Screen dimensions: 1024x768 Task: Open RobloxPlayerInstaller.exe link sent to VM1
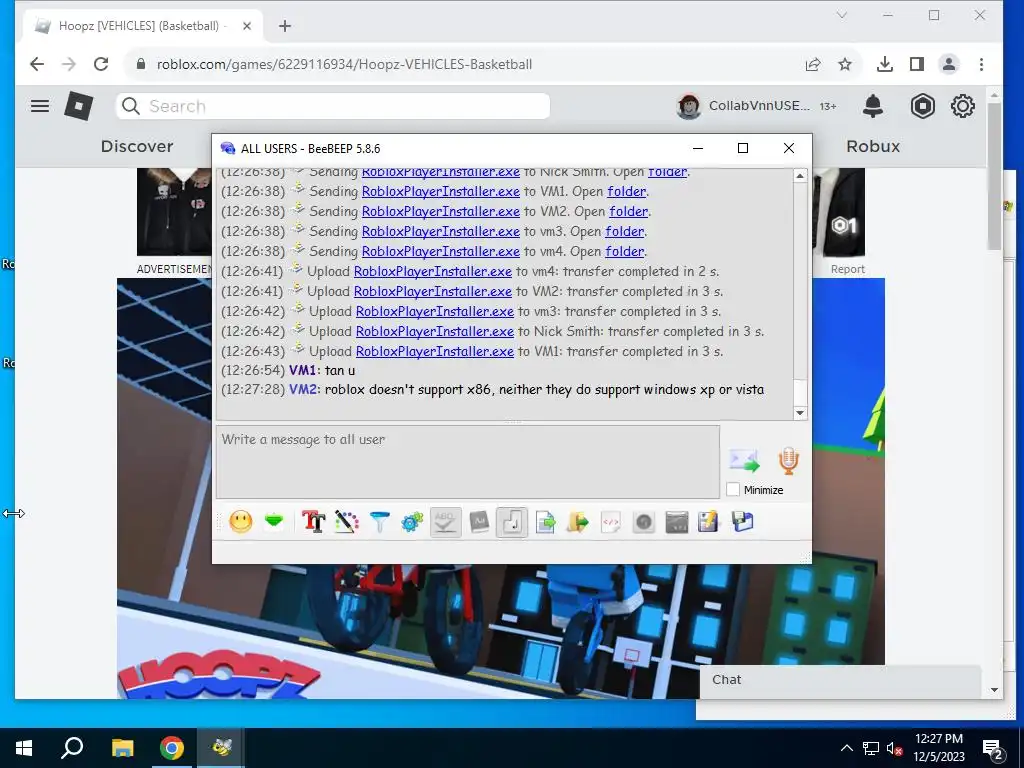pyautogui.click(x=441, y=191)
